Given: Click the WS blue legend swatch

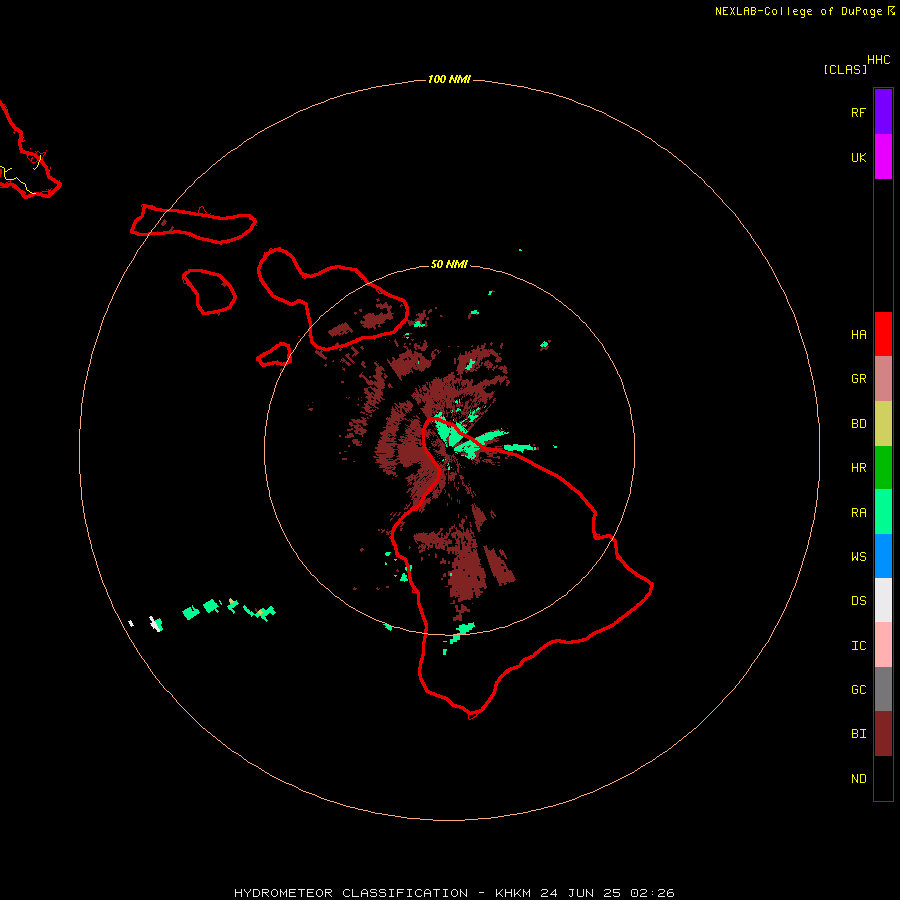Looking at the screenshot, I should [883, 556].
